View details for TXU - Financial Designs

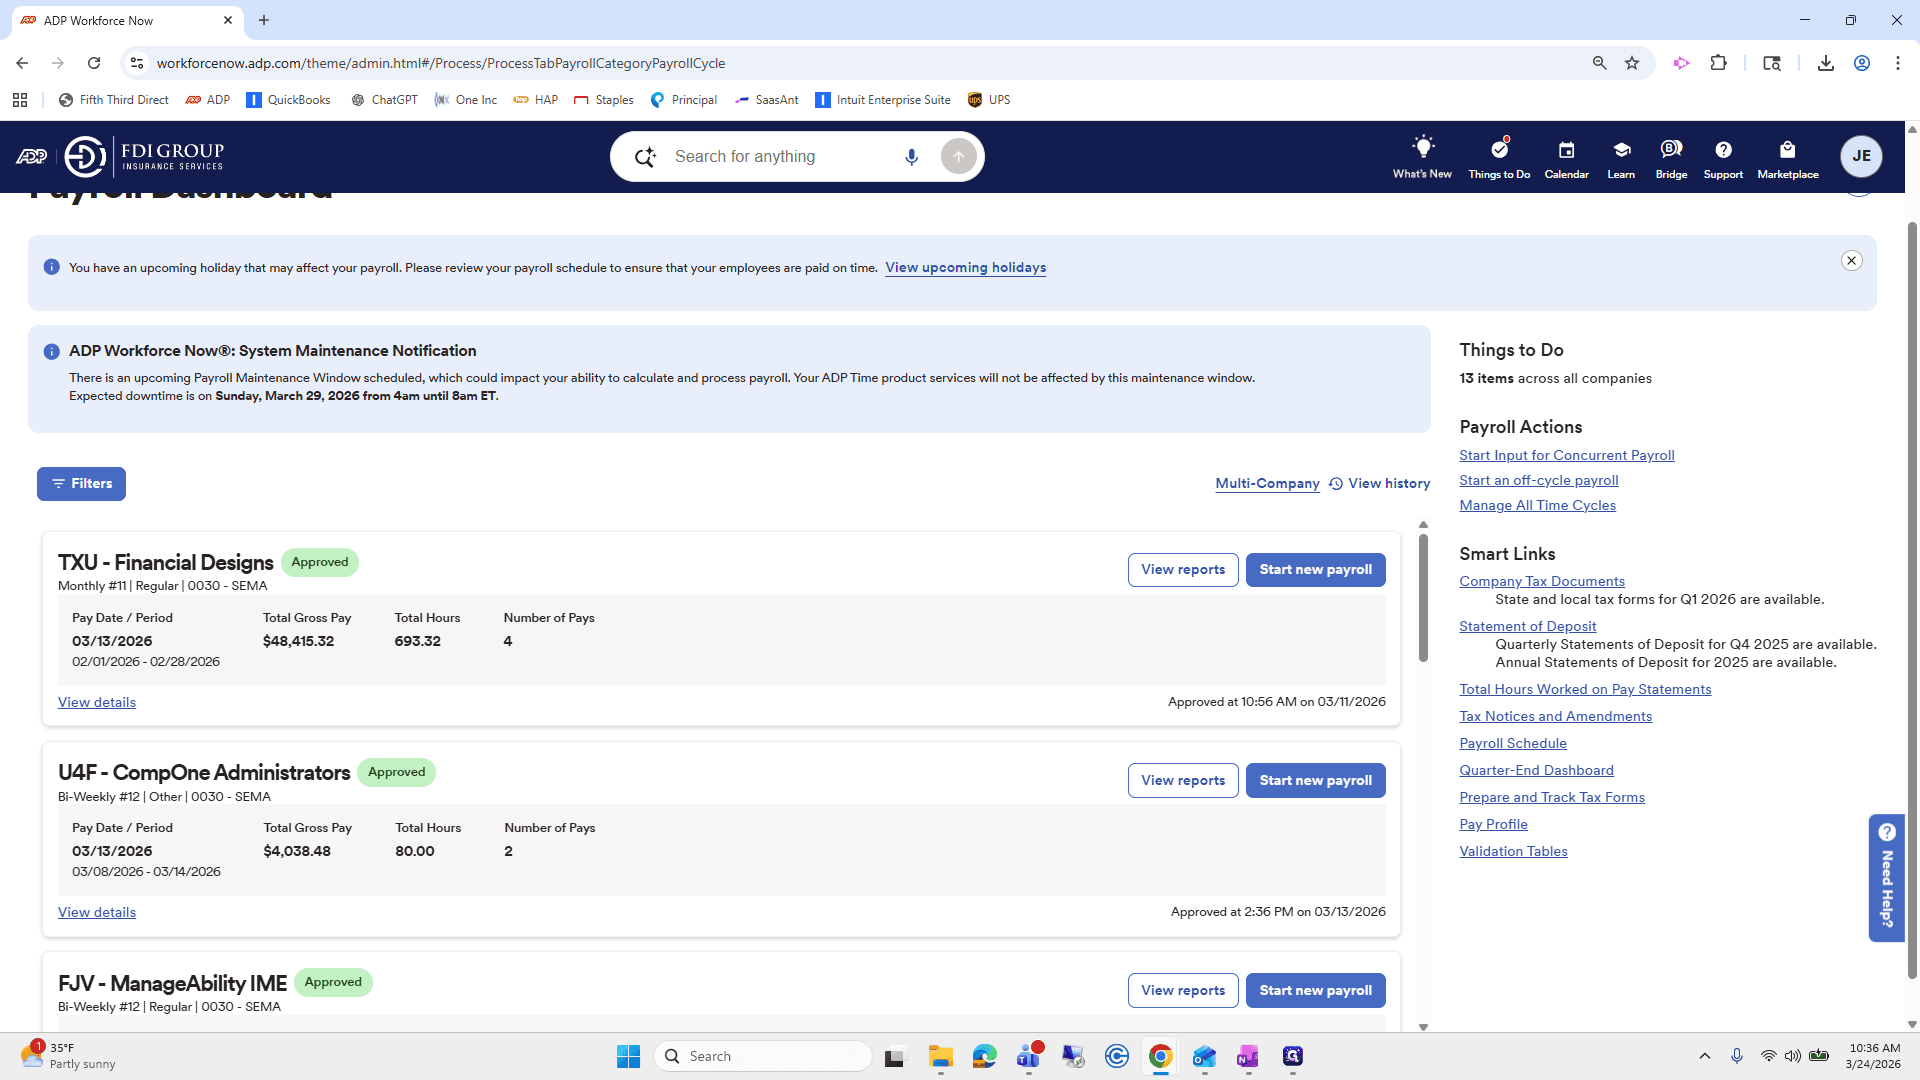pos(97,703)
